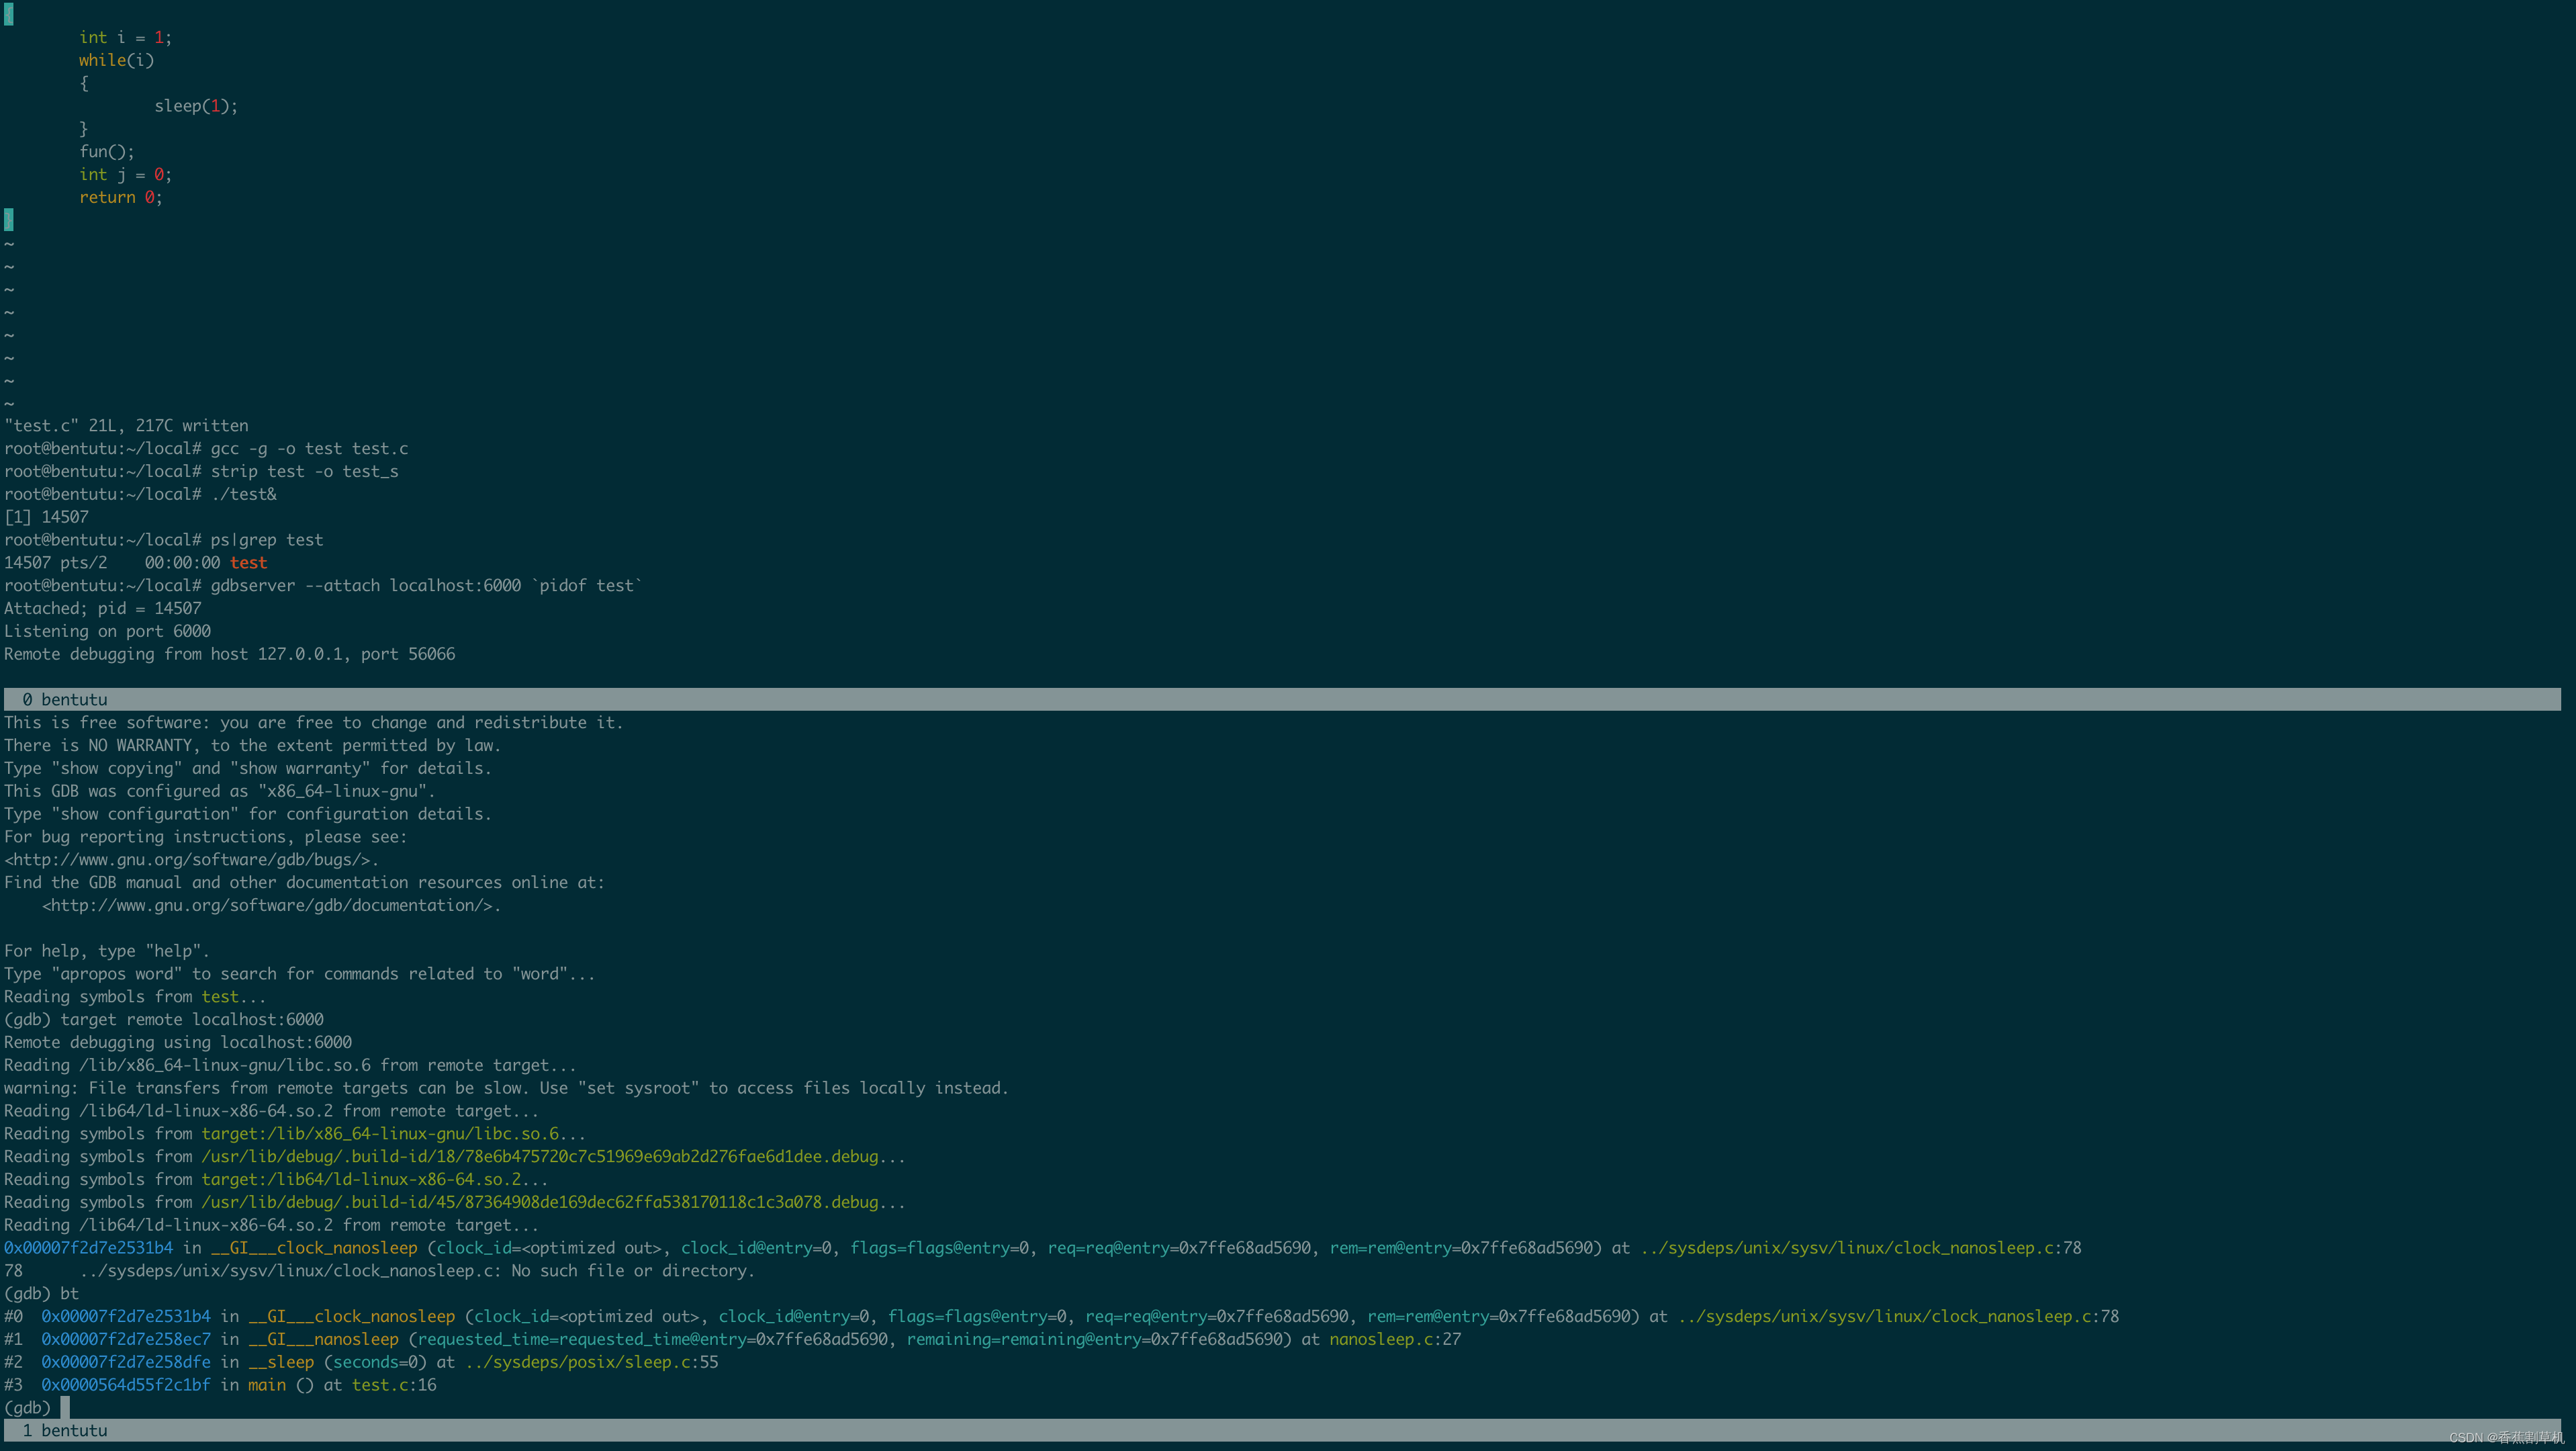Click the 'Listening on port 6000' line
Viewport: 2576px width, 1451px height.
coord(107,631)
